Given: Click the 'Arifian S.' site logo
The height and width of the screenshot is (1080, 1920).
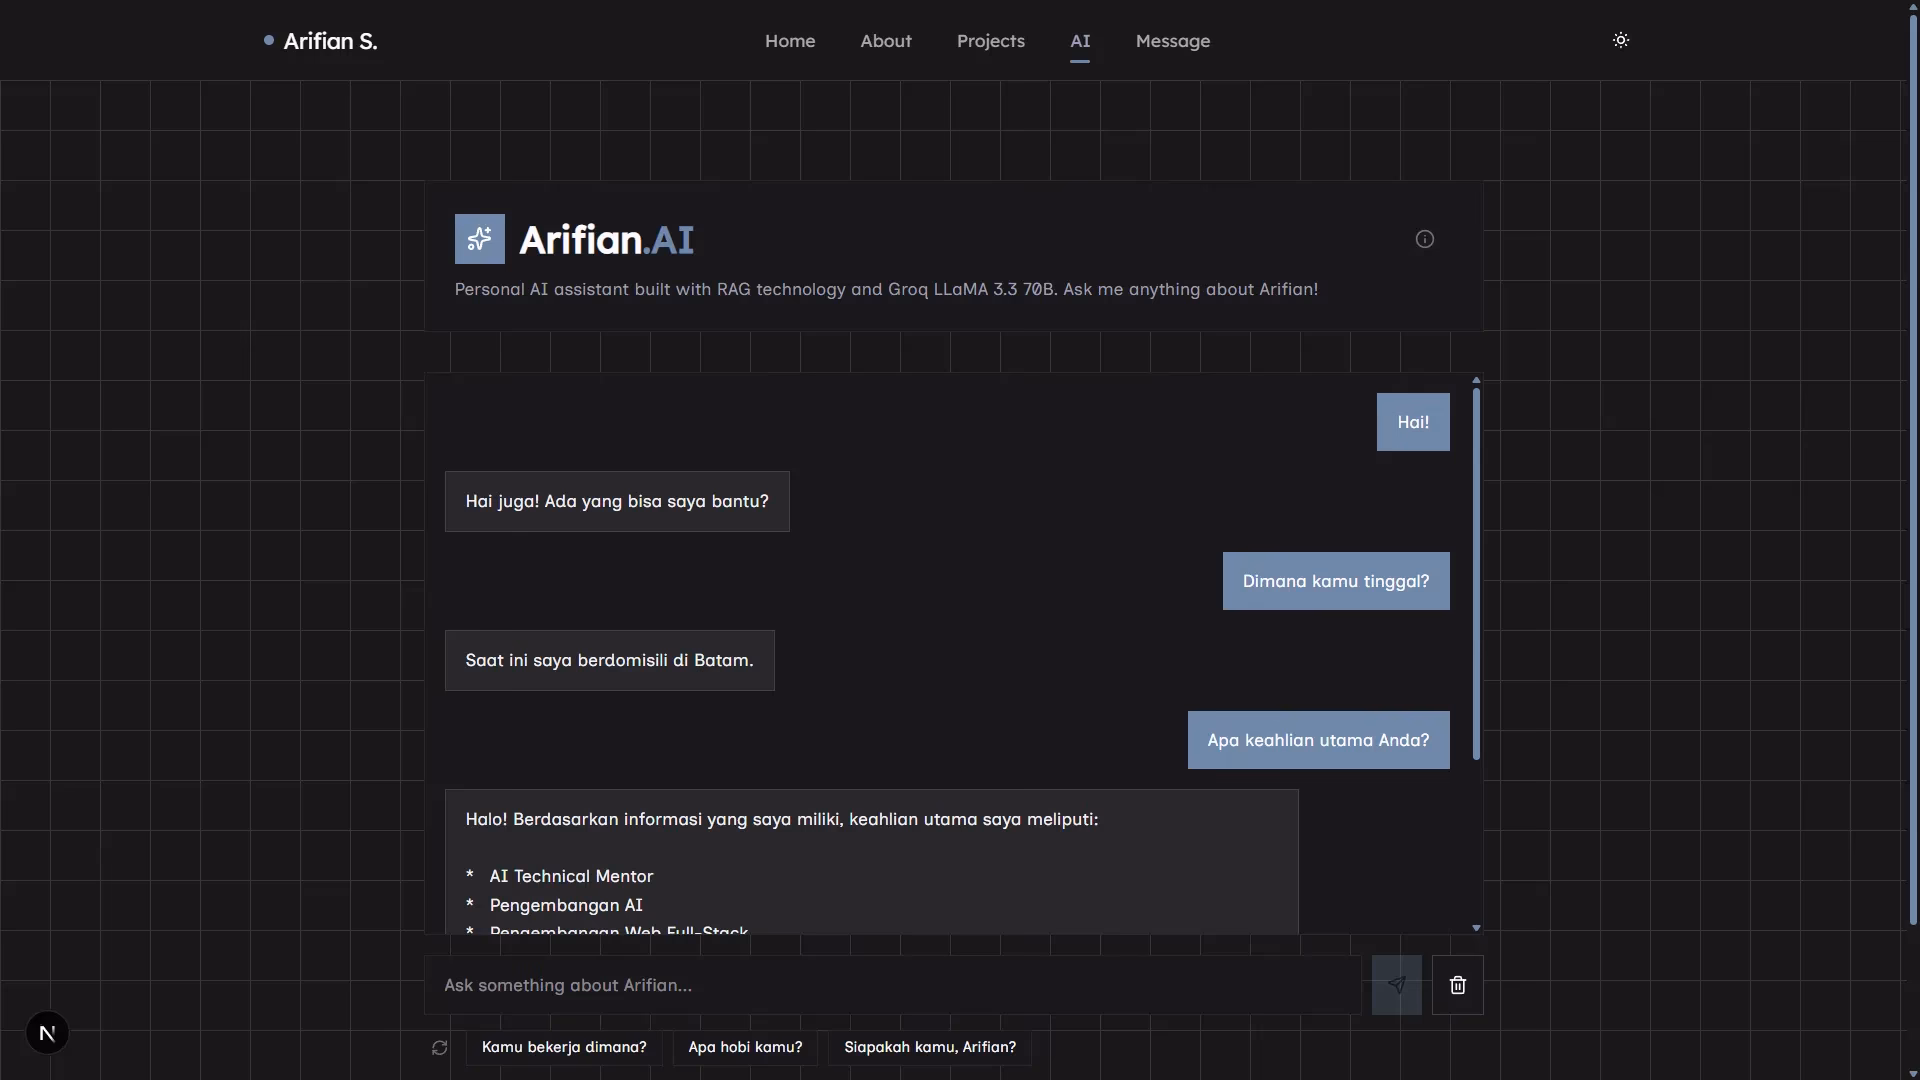Looking at the screenshot, I should click(x=331, y=40).
